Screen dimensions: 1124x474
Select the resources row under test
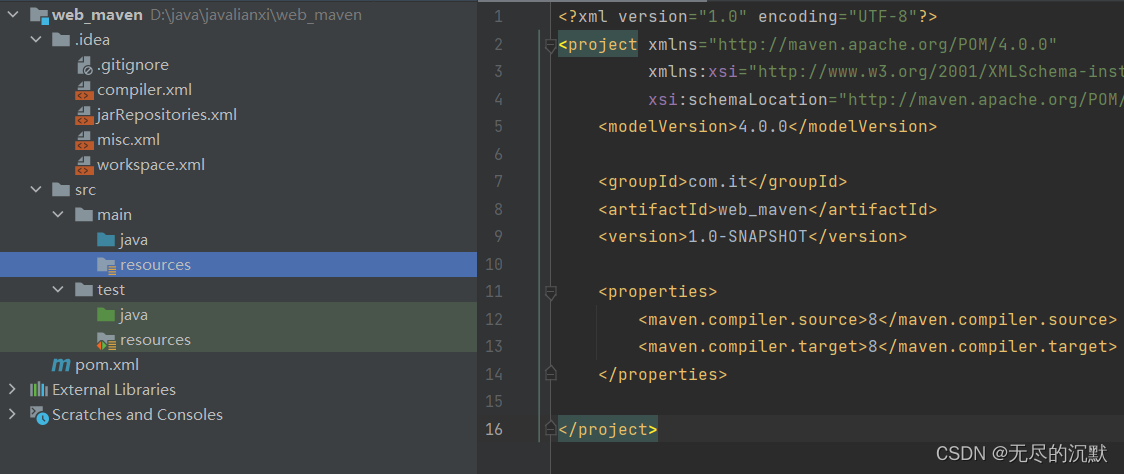[238, 340]
